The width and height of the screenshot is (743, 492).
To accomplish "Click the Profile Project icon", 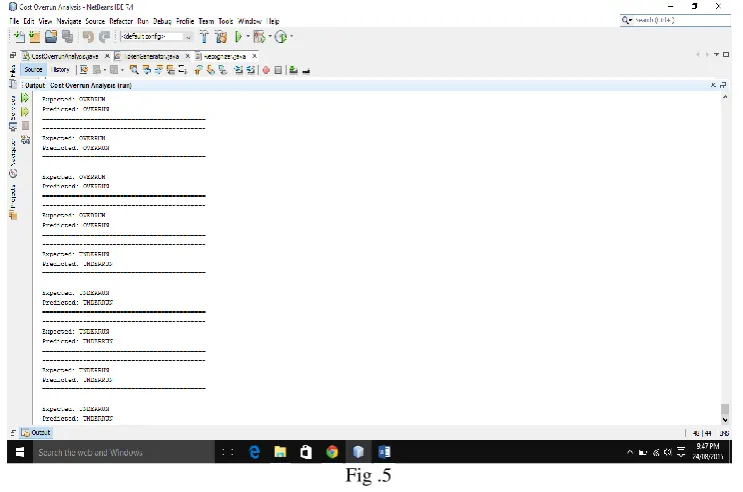I will point(281,36).
